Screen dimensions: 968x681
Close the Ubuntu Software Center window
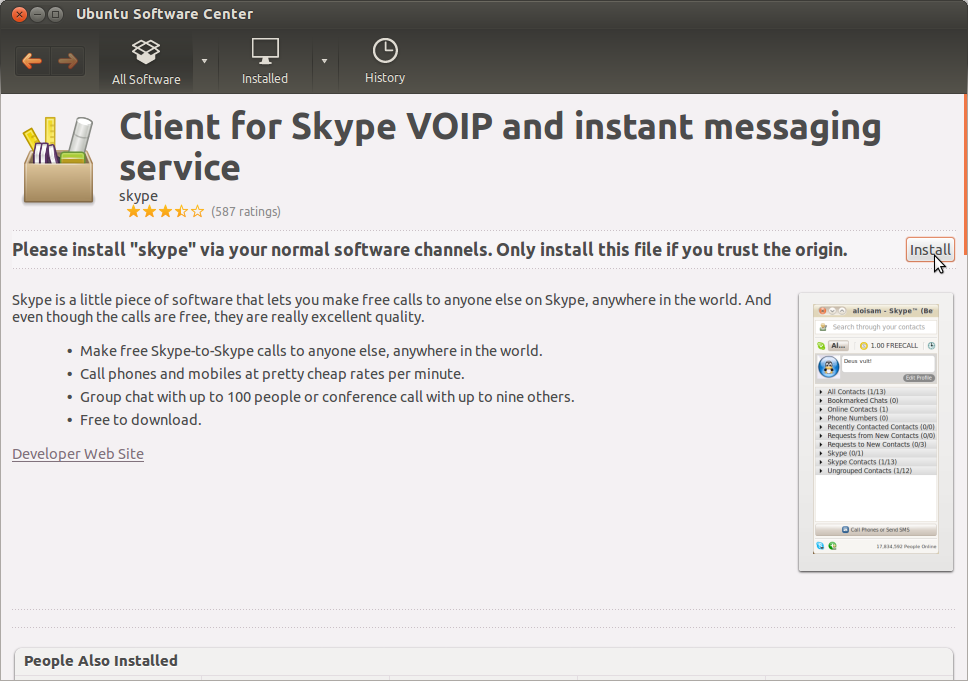pyautogui.click(x=19, y=14)
